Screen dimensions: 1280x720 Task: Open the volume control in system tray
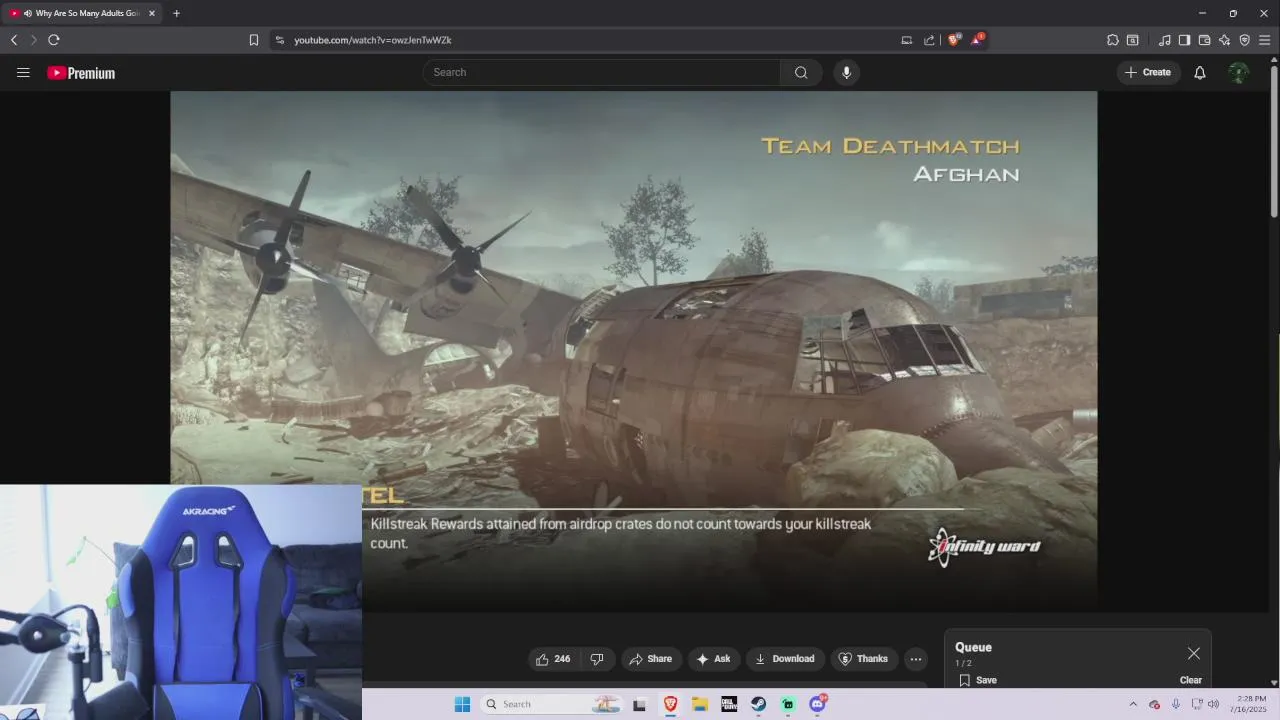(1213, 704)
